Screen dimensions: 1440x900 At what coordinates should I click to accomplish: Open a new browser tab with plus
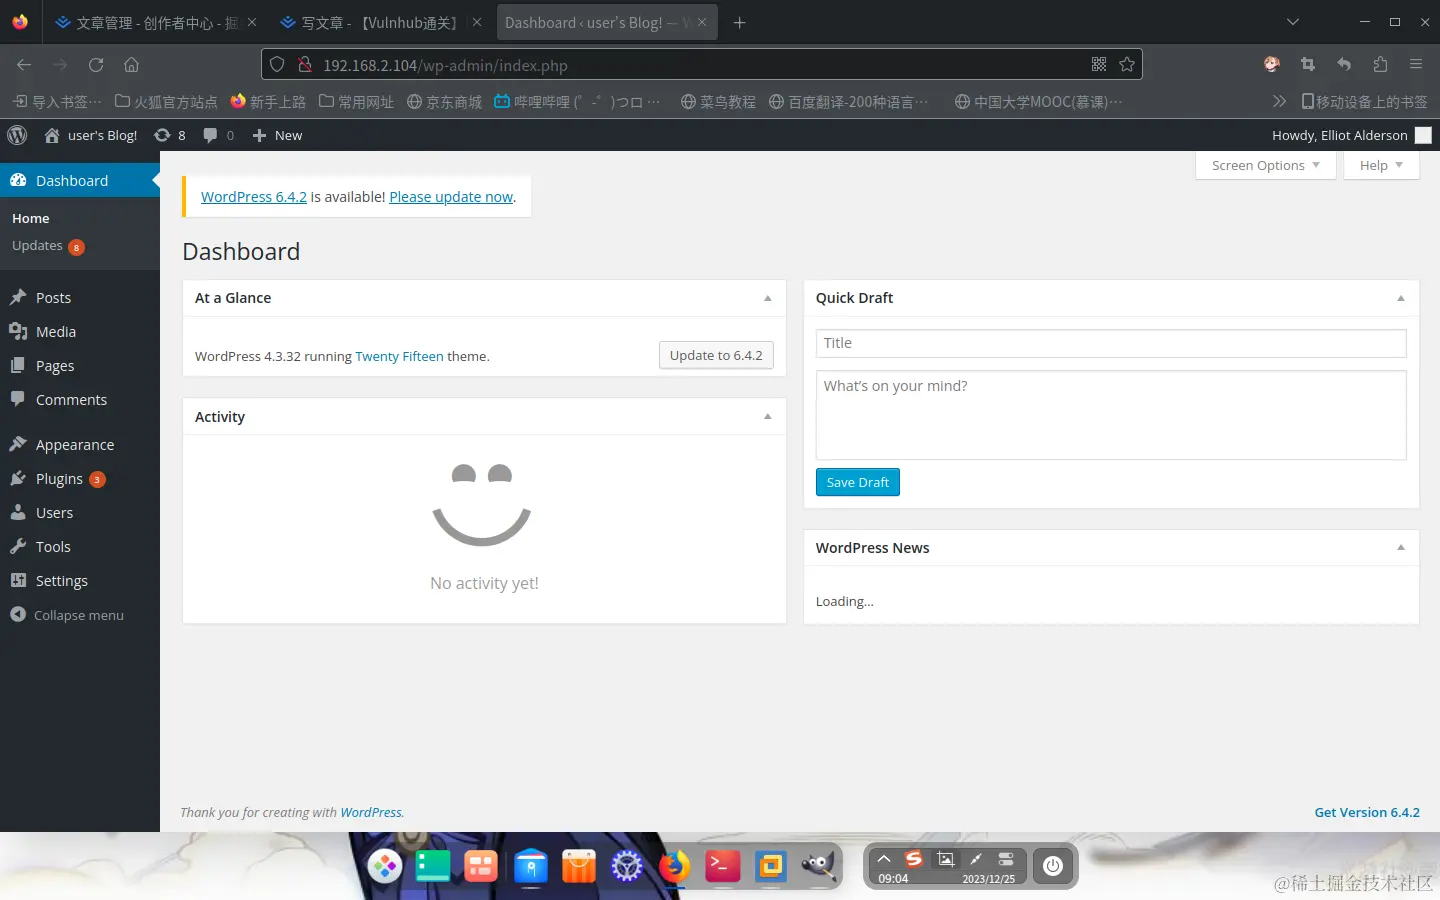point(739,22)
